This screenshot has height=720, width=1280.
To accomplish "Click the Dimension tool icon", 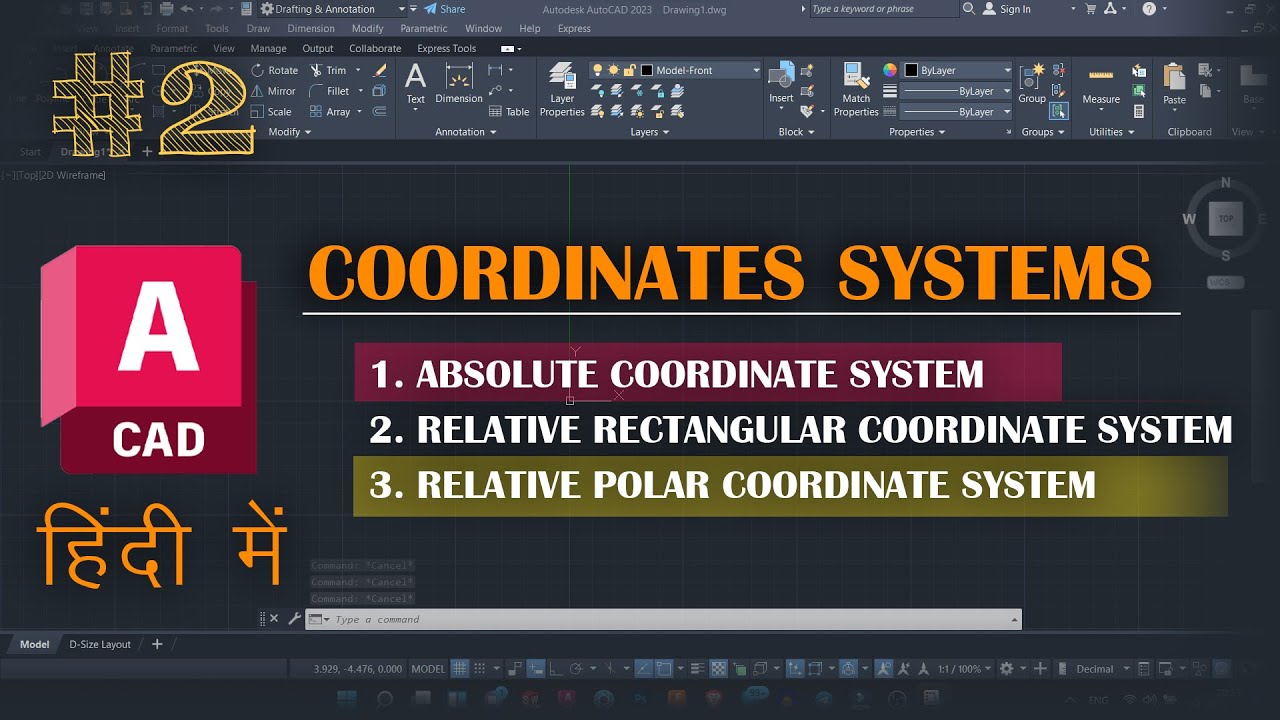I will click(x=459, y=84).
